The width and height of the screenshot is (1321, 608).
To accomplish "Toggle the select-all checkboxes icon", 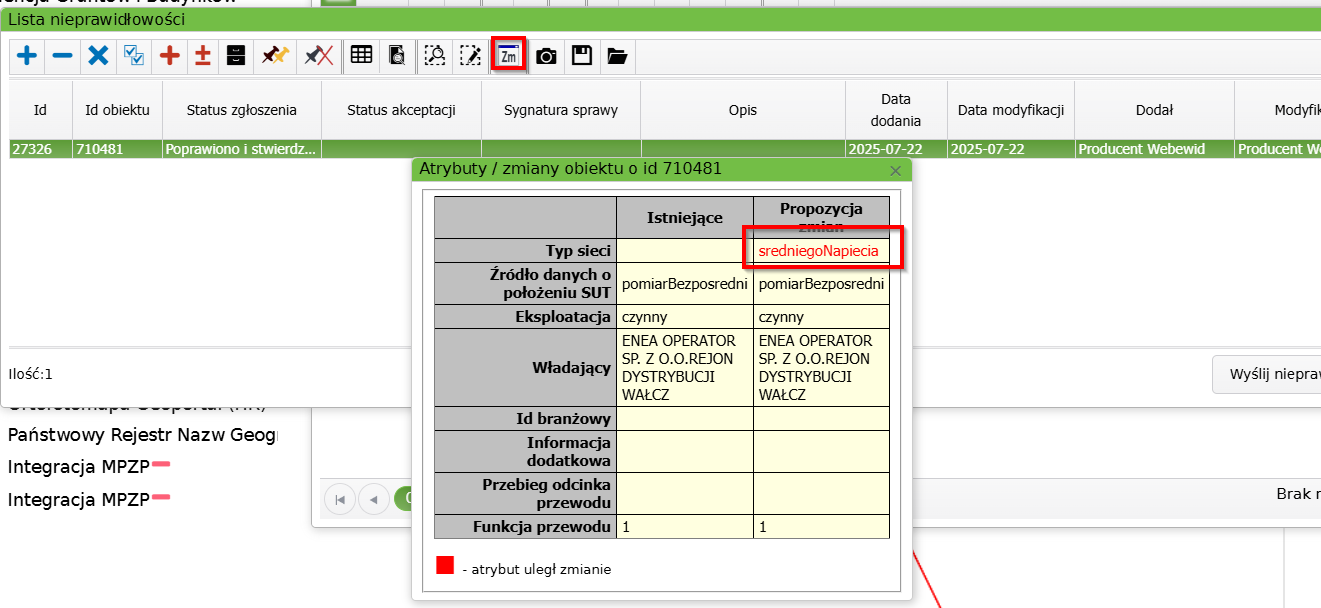I will click(x=133, y=56).
